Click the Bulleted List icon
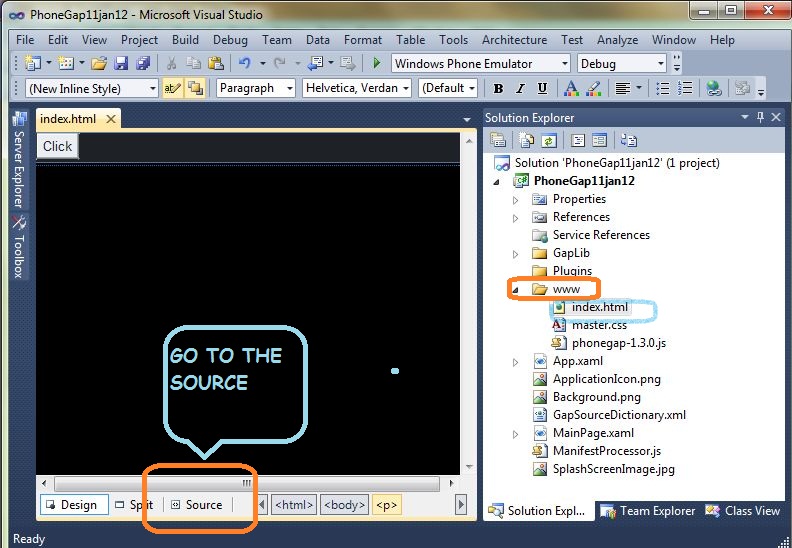 [663, 88]
